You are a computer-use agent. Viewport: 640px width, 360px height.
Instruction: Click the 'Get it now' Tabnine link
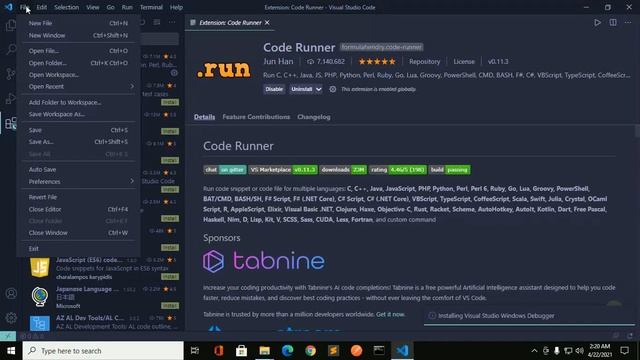pos(390,314)
